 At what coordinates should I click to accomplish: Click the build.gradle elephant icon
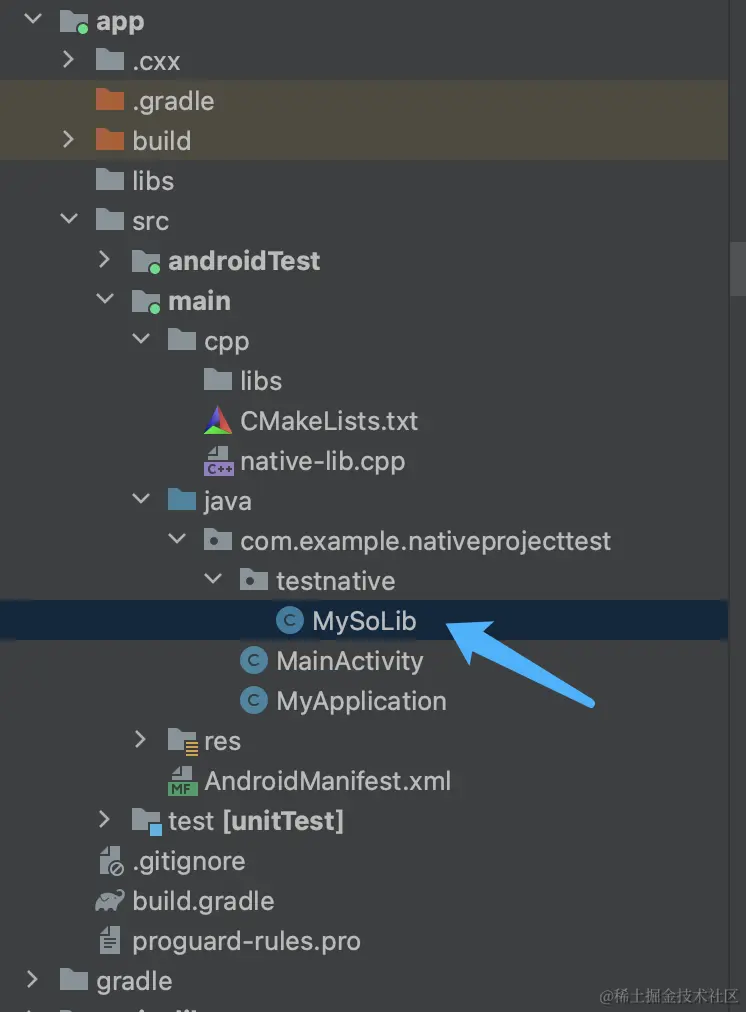pyautogui.click(x=110, y=901)
